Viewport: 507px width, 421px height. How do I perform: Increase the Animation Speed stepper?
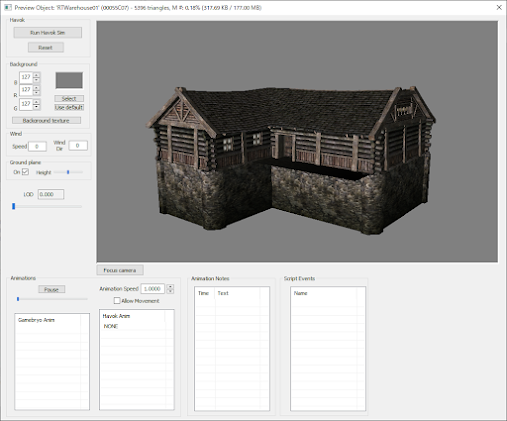[170, 286]
